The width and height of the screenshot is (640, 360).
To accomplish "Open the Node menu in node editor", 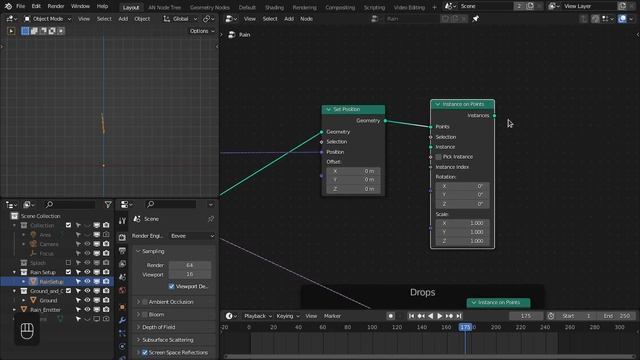I will click(307, 19).
